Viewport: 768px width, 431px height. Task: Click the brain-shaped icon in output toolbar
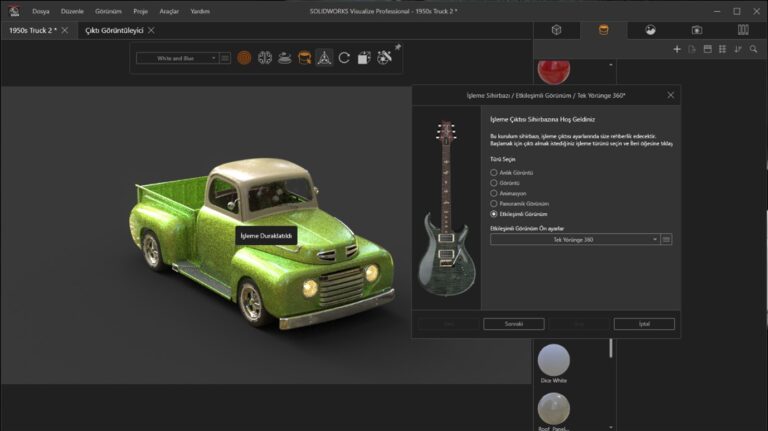click(x=264, y=58)
